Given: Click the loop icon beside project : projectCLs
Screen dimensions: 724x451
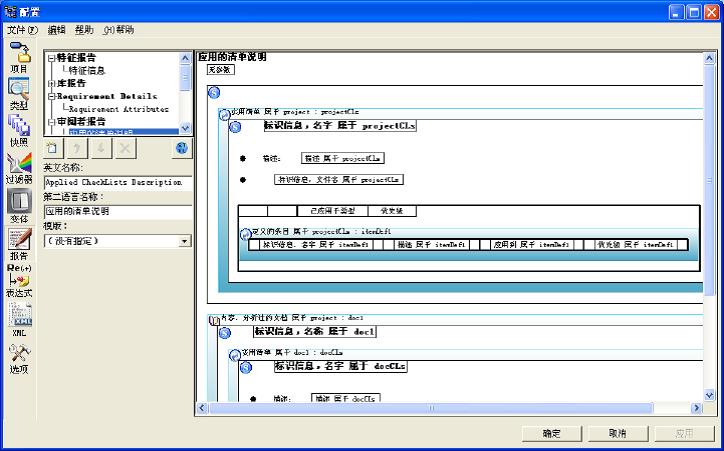Looking at the screenshot, I should click(x=224, y=114).
